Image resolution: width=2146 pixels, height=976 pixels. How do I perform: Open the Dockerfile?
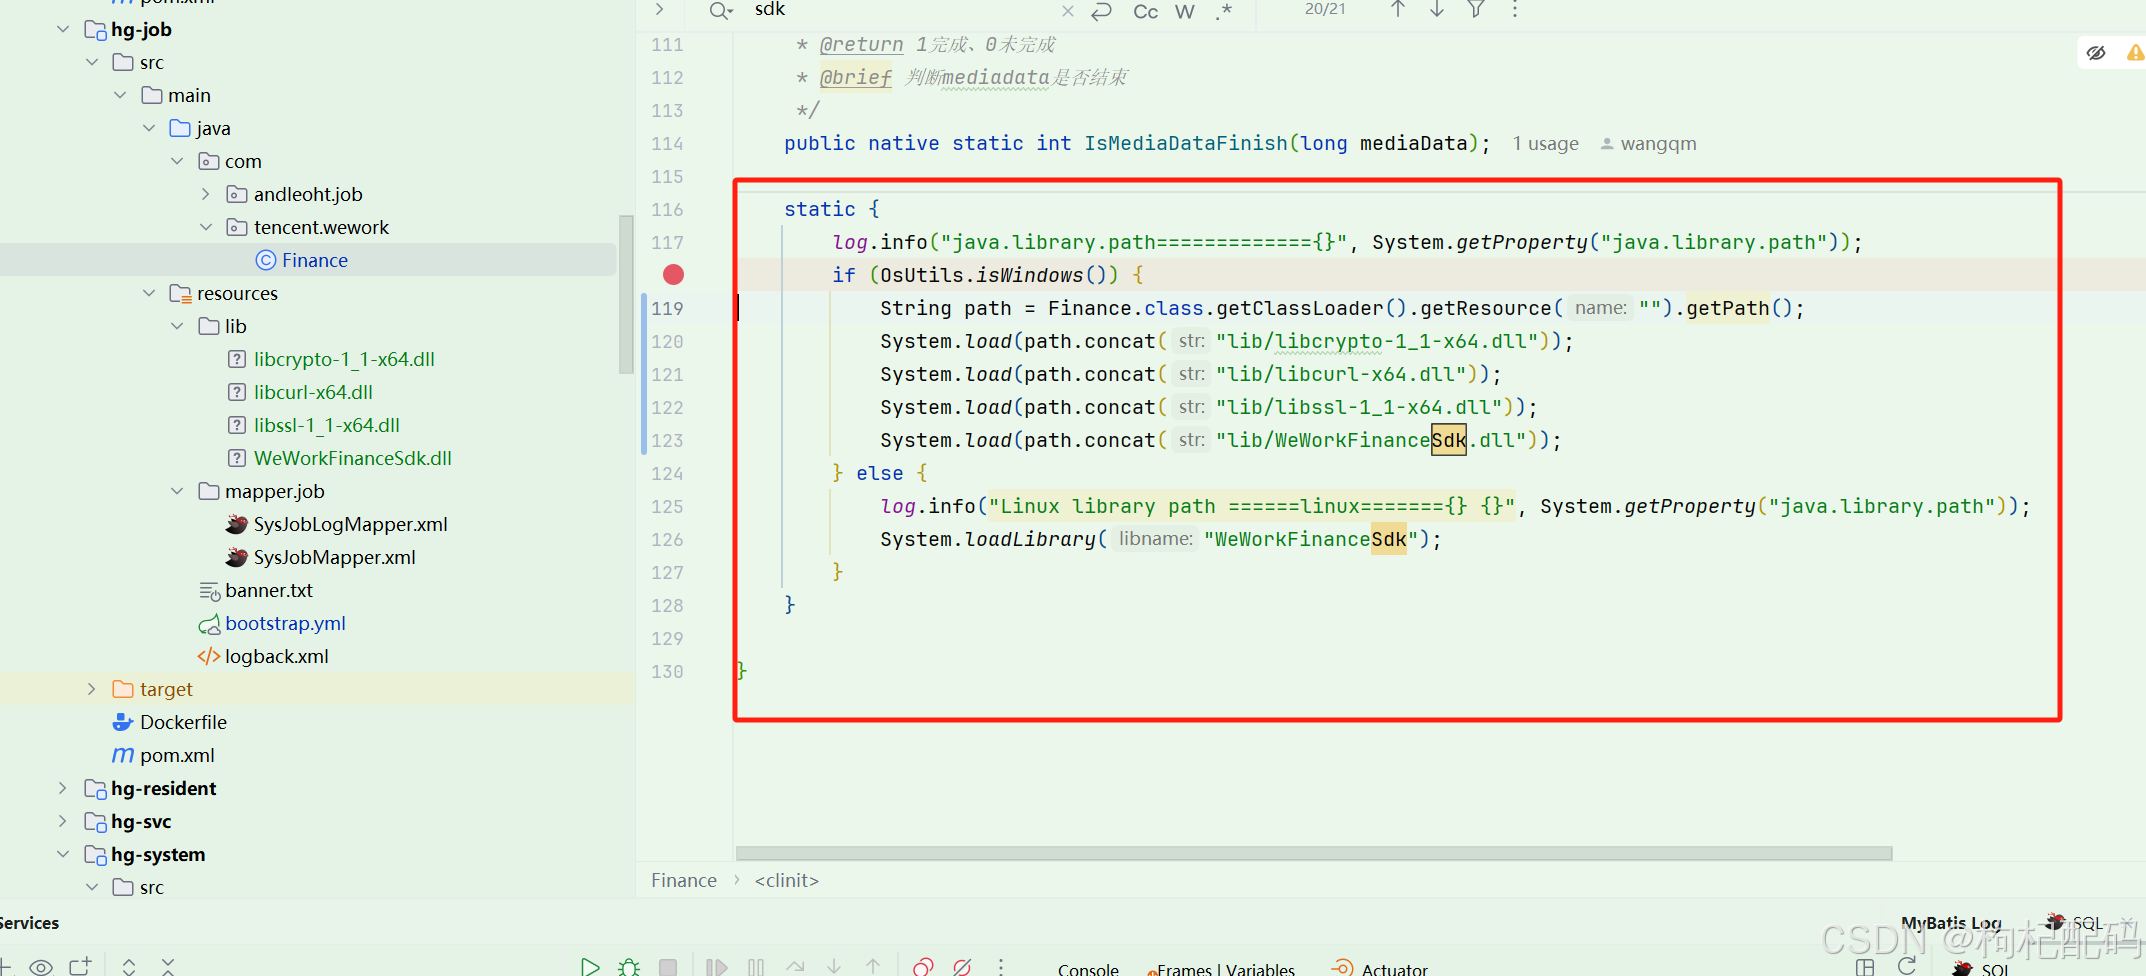point(183,722)
